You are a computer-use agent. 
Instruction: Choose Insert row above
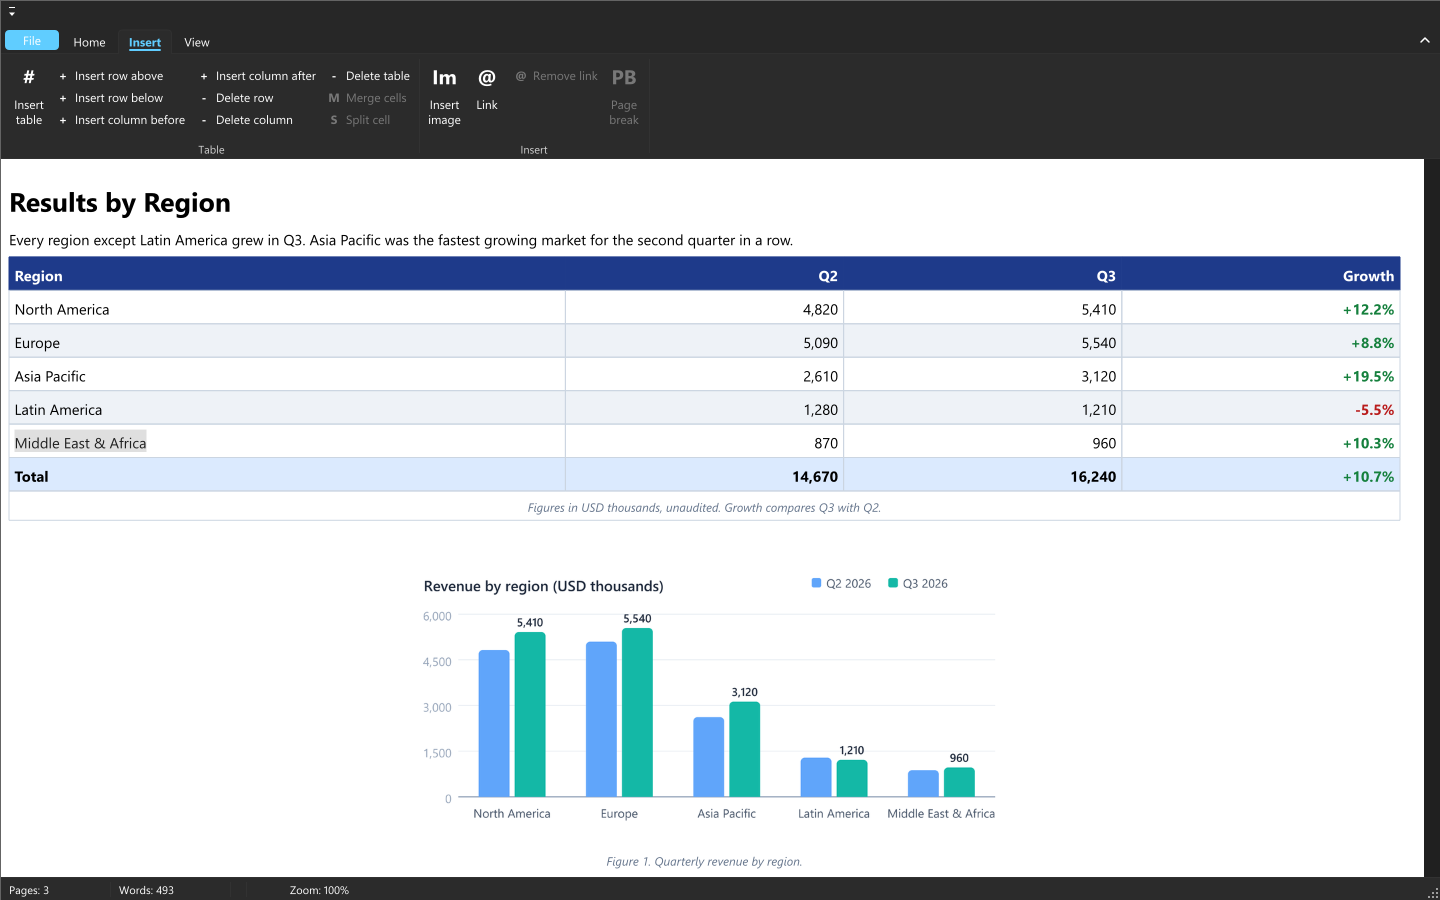pyautogui.click(x=111, y=76)
